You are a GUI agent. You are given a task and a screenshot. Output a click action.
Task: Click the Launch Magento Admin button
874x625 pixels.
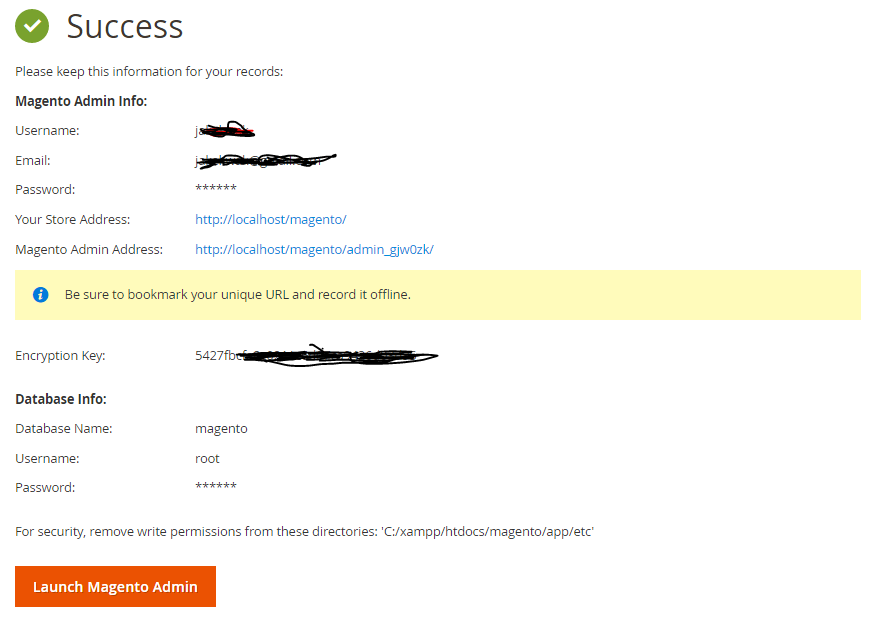pos(115,587)
